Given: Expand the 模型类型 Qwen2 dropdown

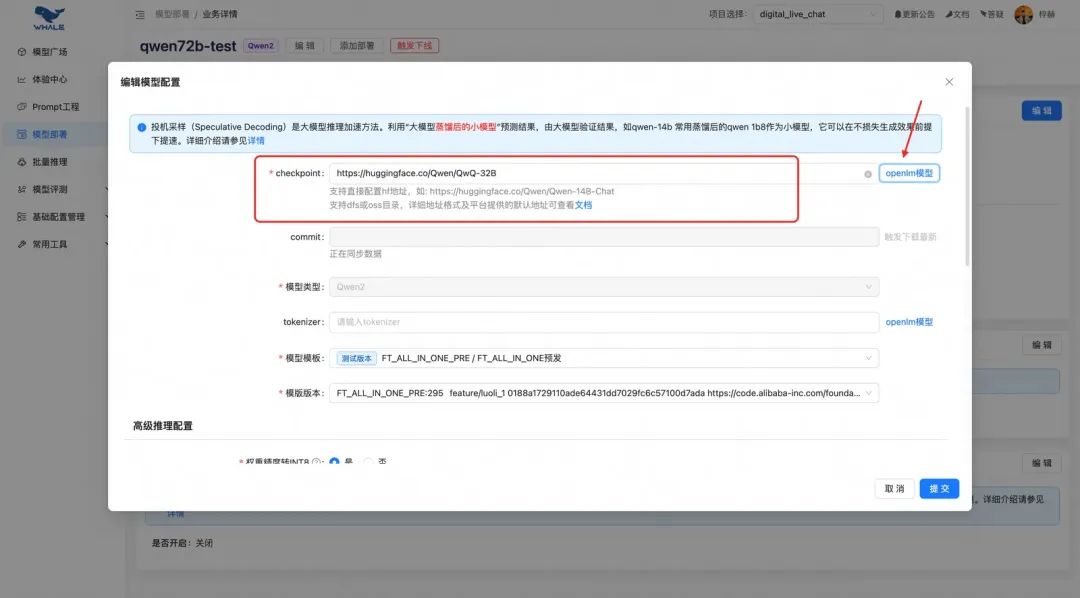Looking at the screenshot, I should (x=600, y=288).
